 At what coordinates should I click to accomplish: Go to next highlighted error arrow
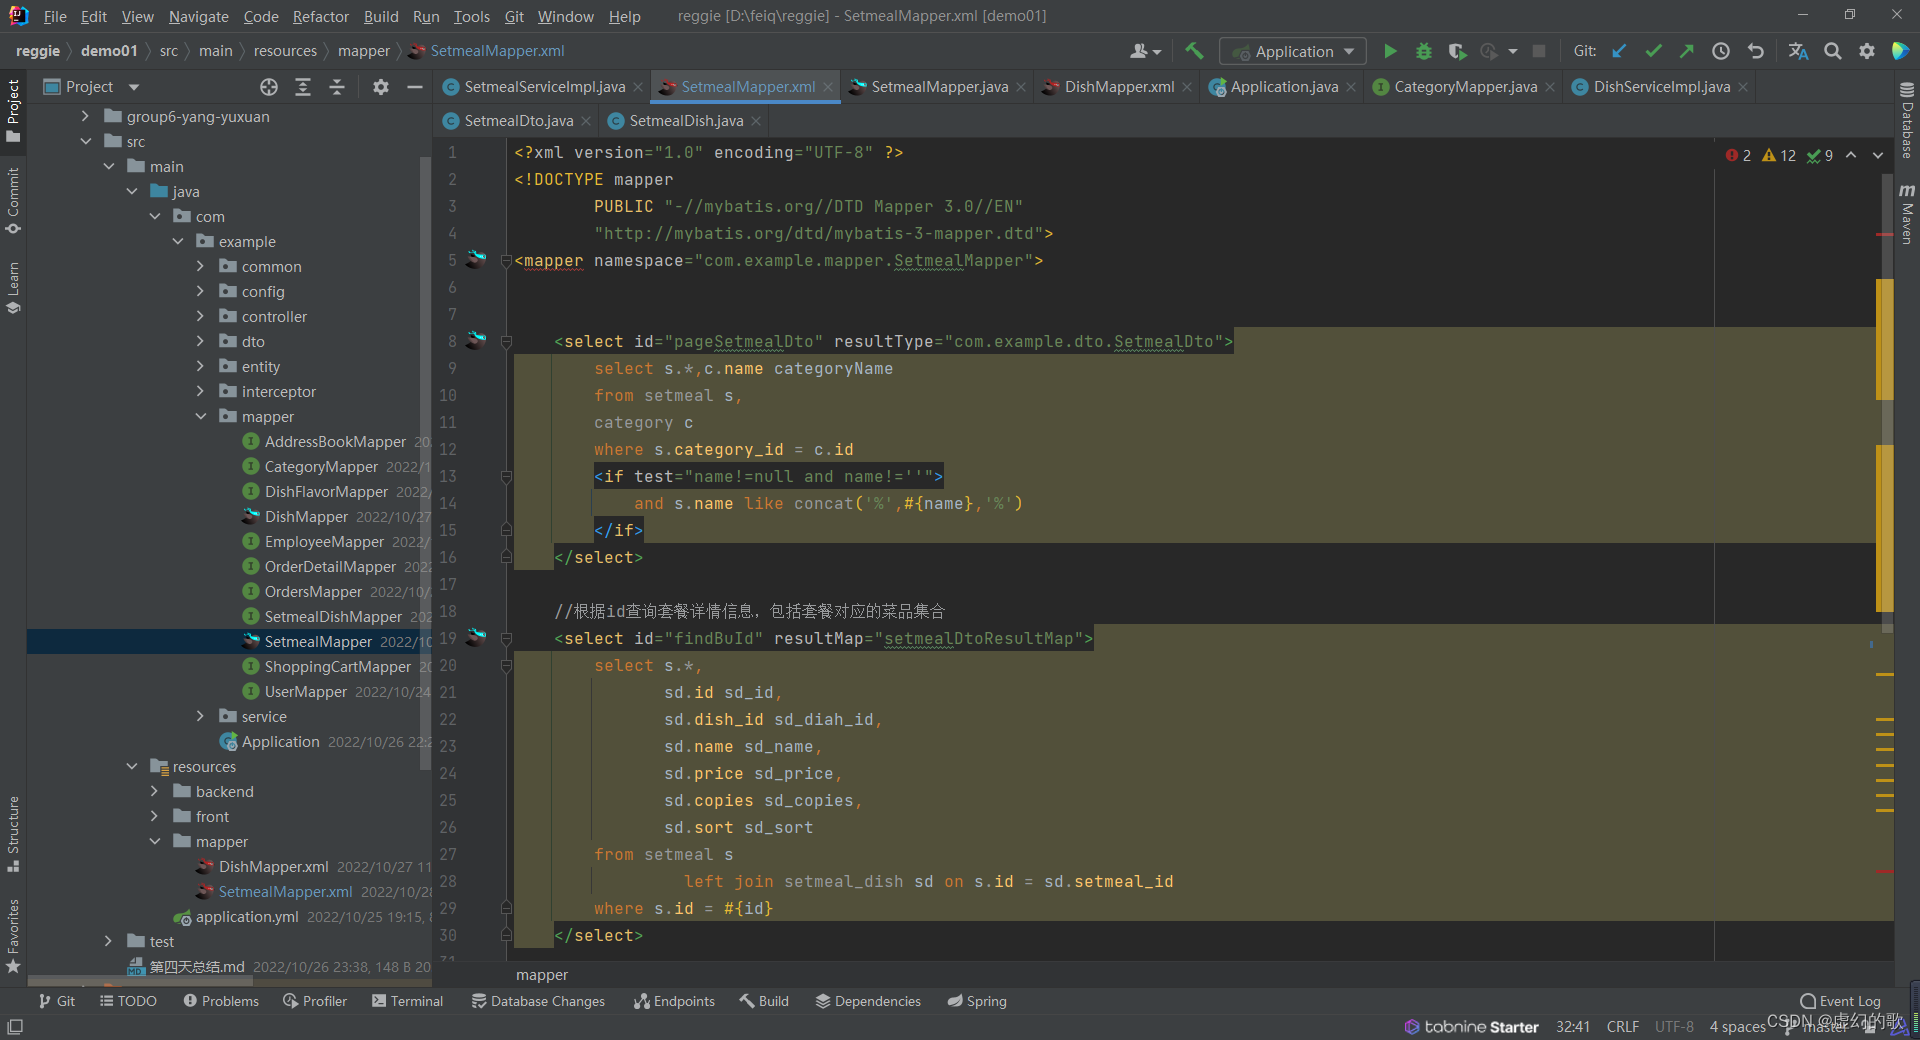click(x=1878, y=155)
